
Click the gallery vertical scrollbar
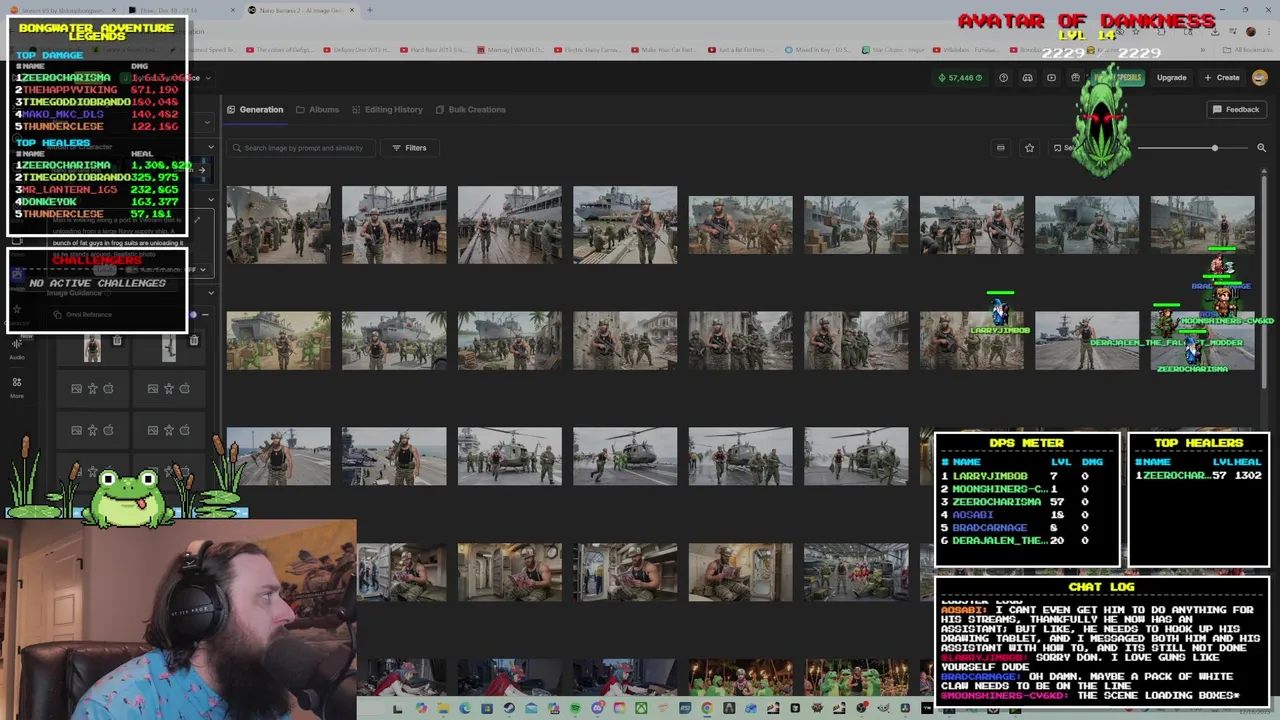tap(1265, 280)
